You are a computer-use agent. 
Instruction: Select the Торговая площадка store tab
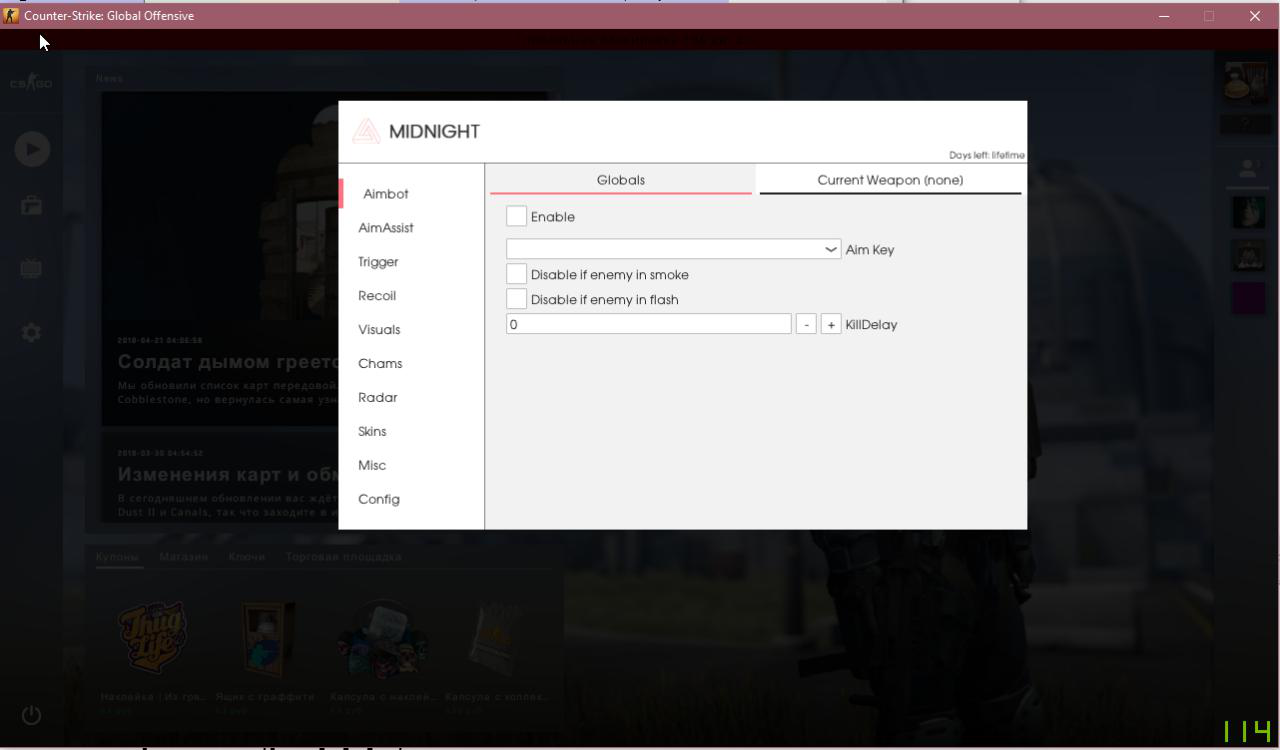pyautogui.click(x=344, y=557)
